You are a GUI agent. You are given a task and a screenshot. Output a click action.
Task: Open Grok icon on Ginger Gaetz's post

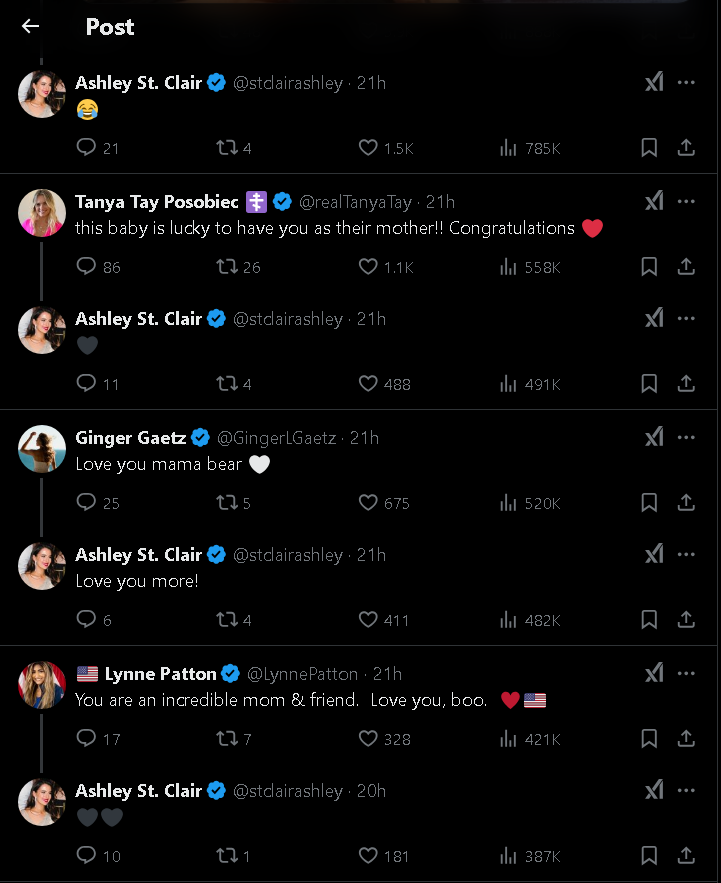point(654,437)
